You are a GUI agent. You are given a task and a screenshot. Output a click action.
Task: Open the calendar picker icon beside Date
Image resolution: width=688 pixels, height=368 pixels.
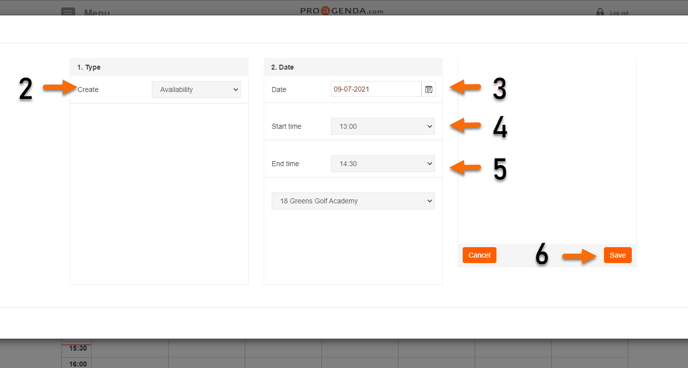point(429,89)
